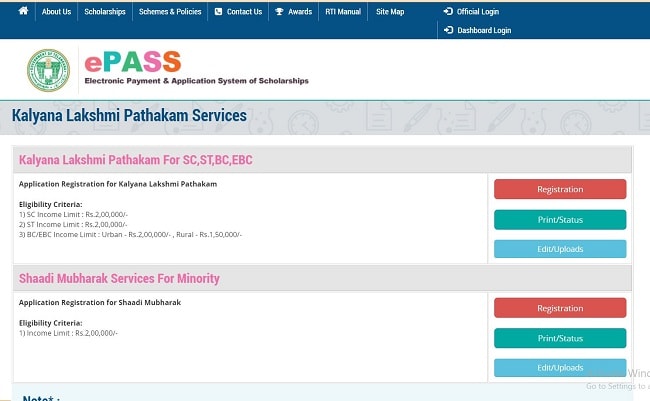Check Print/Status for Shaadi Mubharak
This screenshot has width=650, height=401.
pyautogui.click(x=560, y=338)
